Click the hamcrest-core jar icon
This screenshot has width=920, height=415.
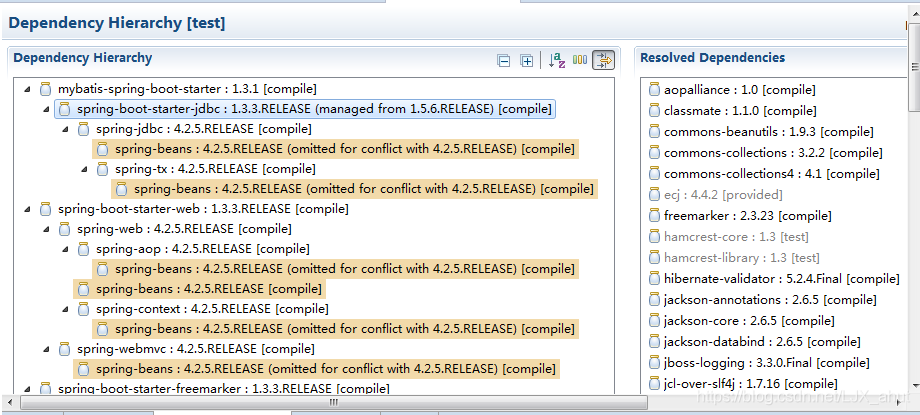coord(654,237)
